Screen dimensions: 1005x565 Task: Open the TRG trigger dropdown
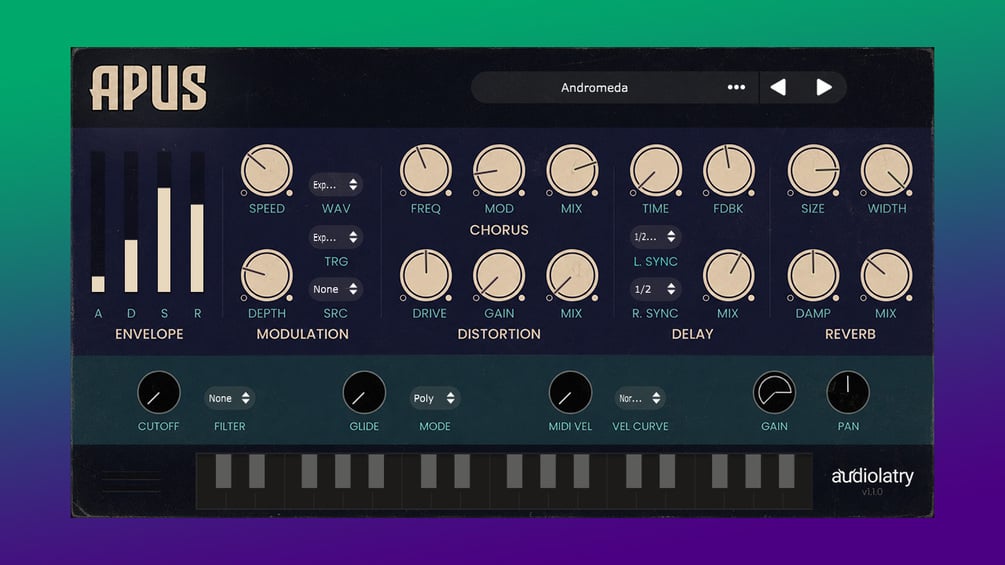[x=335, y=237]
